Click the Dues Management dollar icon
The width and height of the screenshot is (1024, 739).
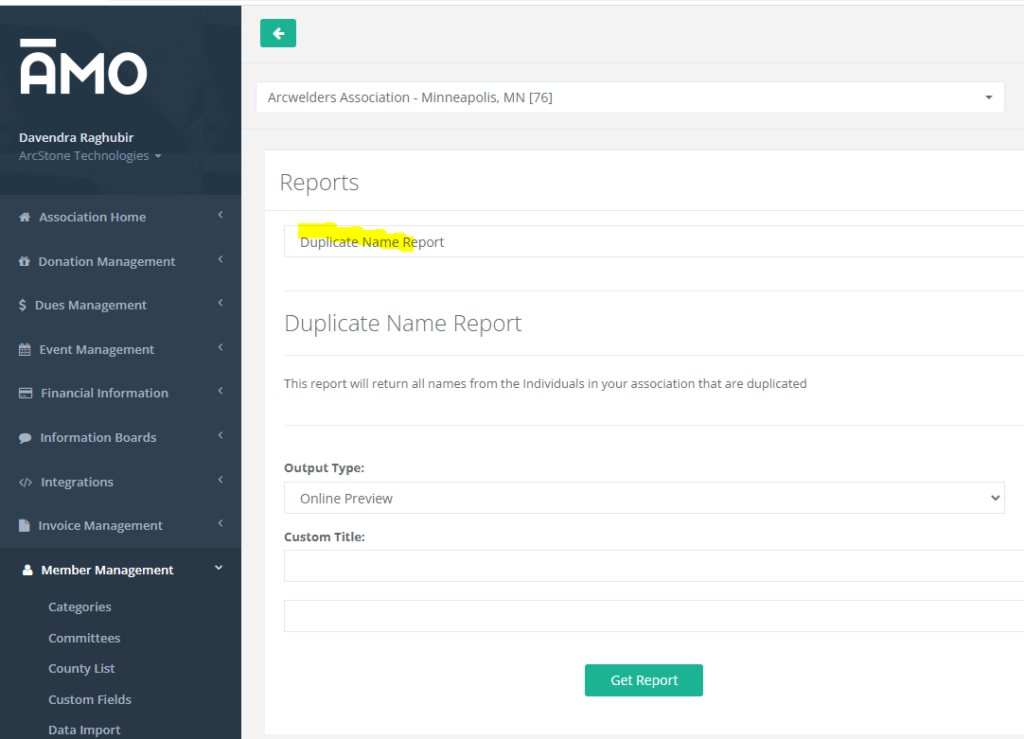(x=23, y=305)
